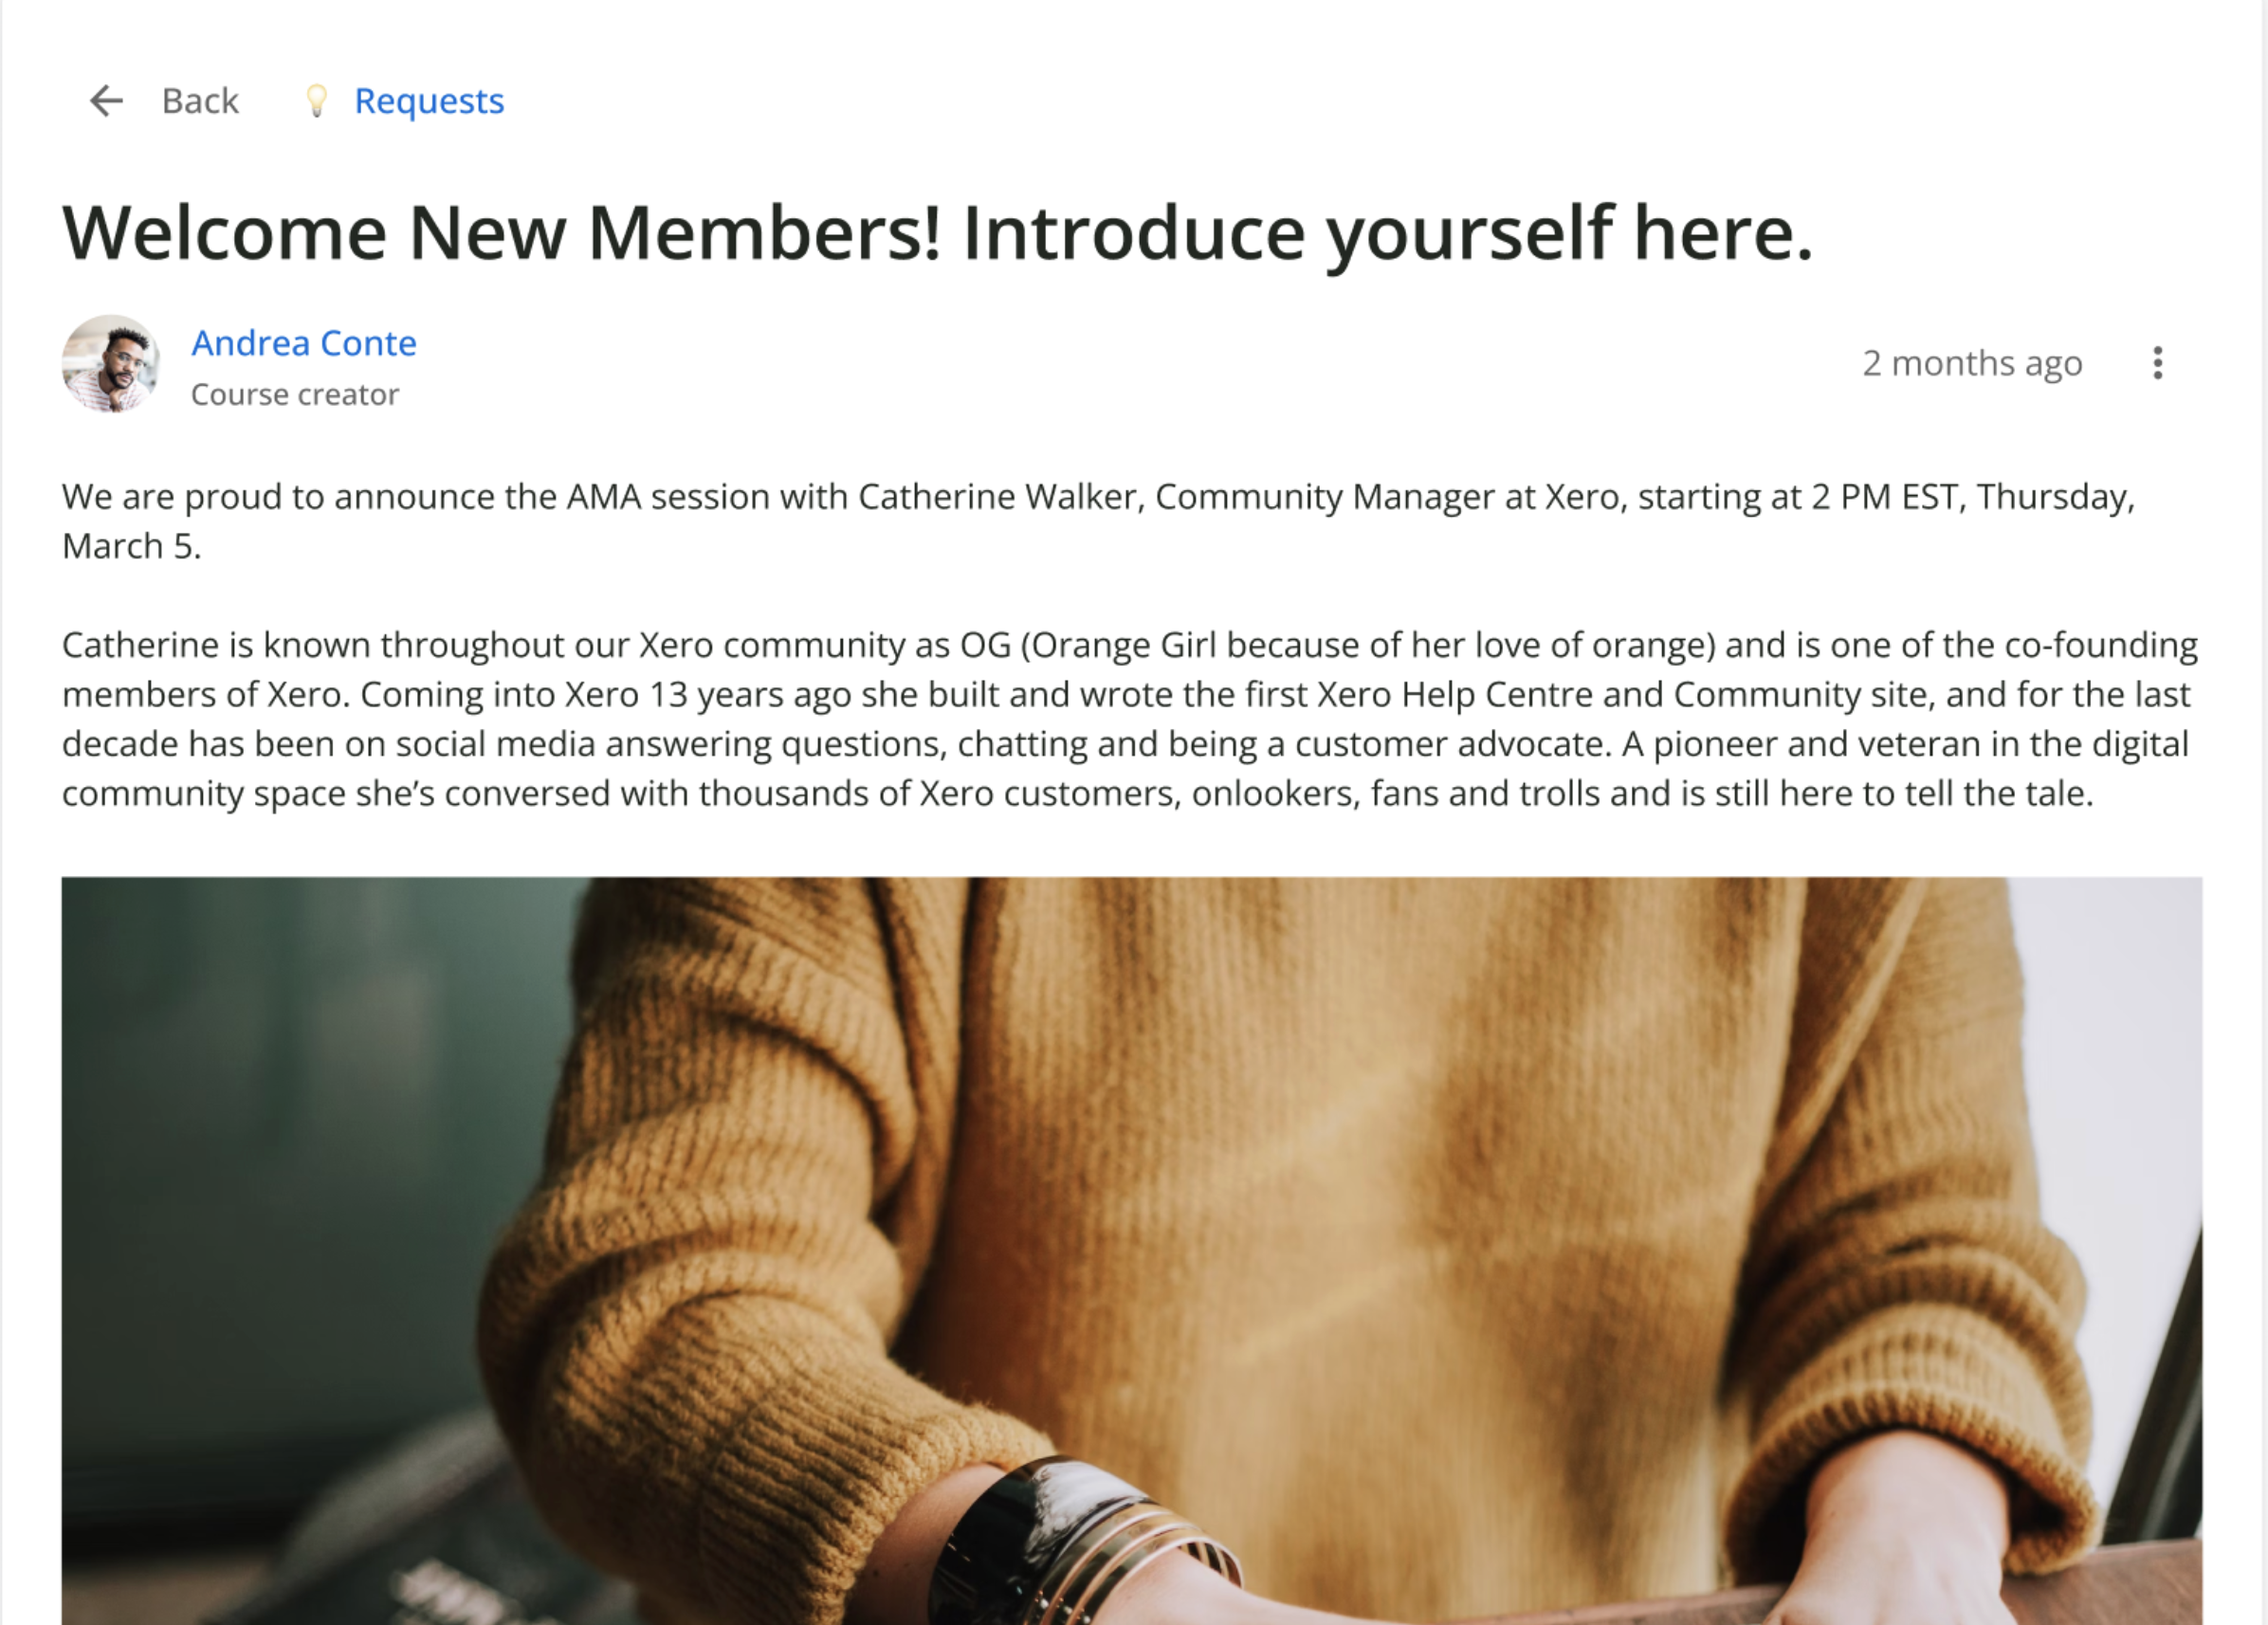2268x1625 pixels.
Task: Go back using the Back label
Action: [200, 101]
